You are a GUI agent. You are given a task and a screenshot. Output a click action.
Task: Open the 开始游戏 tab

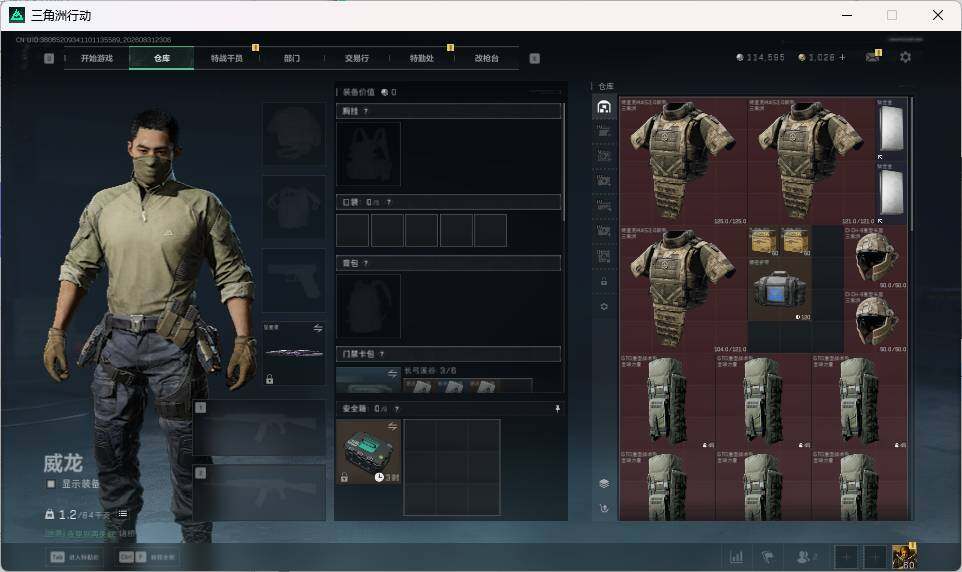point(96,58)
